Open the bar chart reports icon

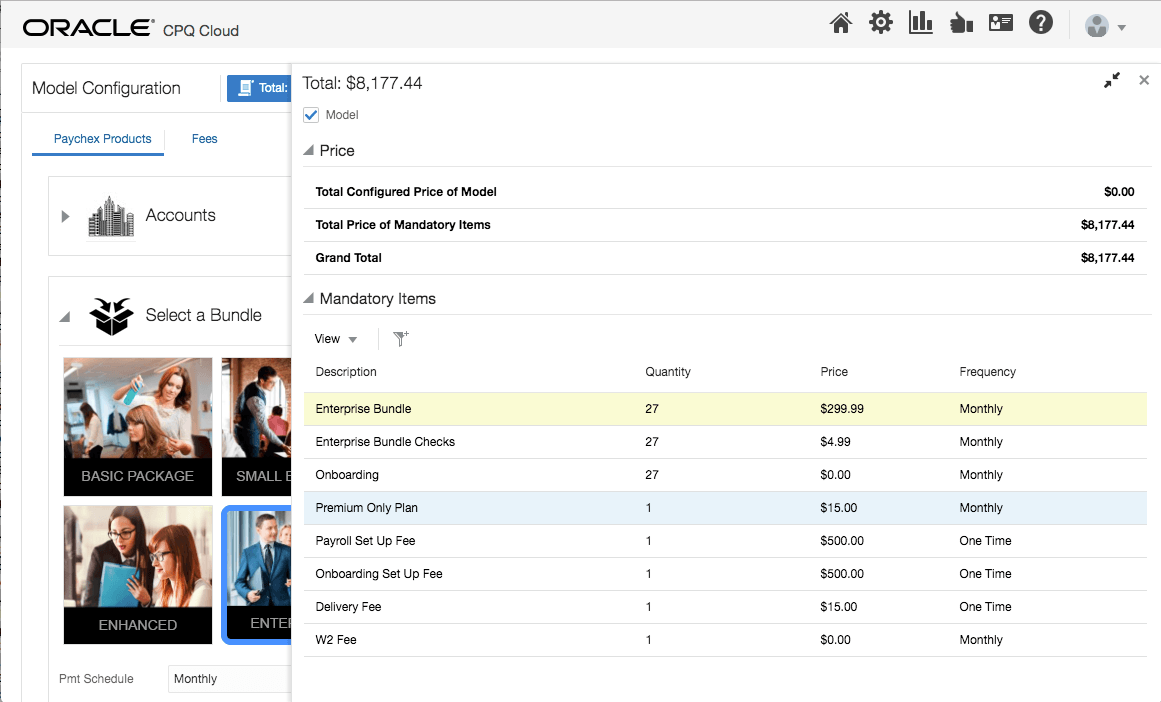pos(920,23)
